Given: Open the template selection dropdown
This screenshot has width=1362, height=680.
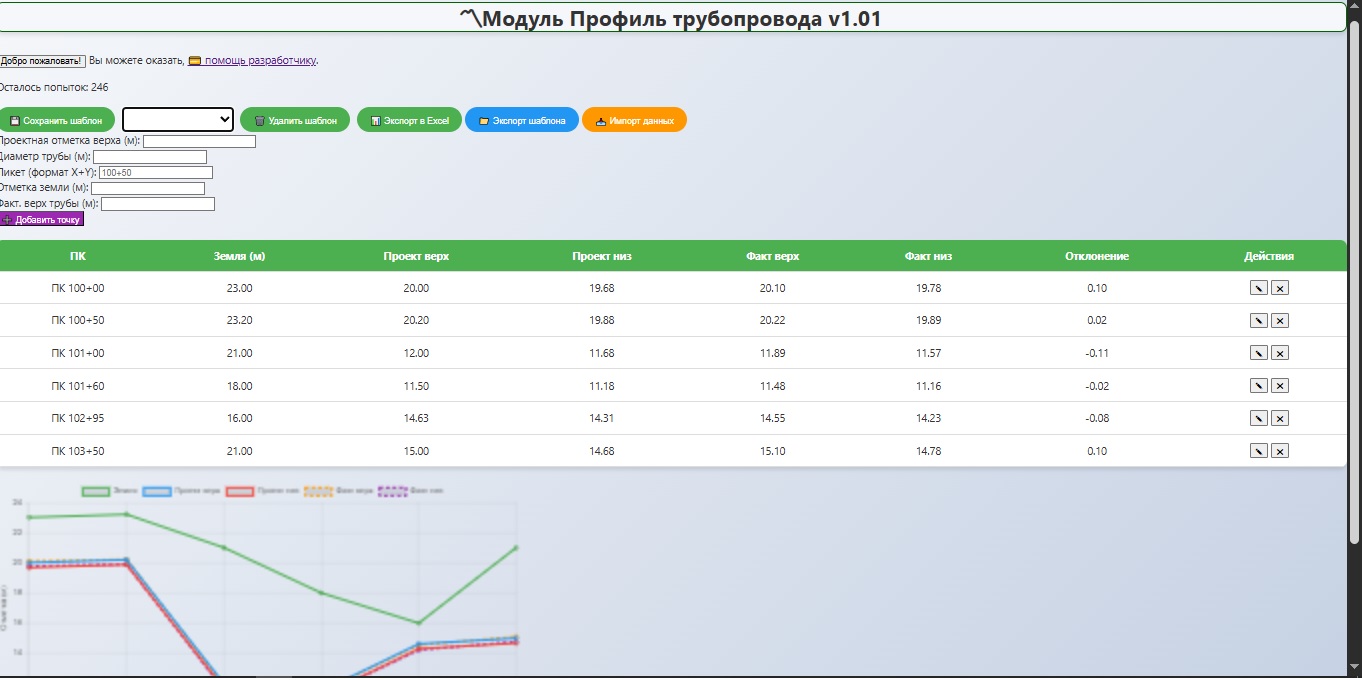Looking at the screenshot, I should pos(177,119).
